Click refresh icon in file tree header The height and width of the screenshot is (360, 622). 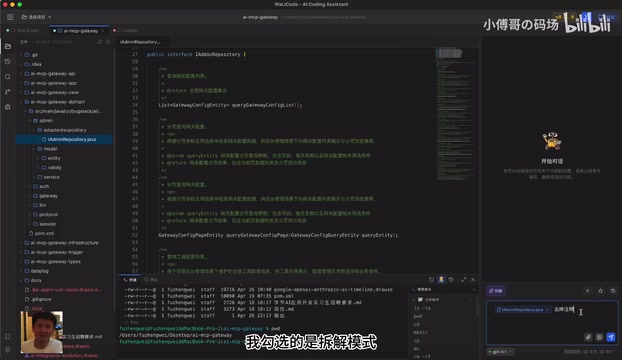click(x=100, y=42)
